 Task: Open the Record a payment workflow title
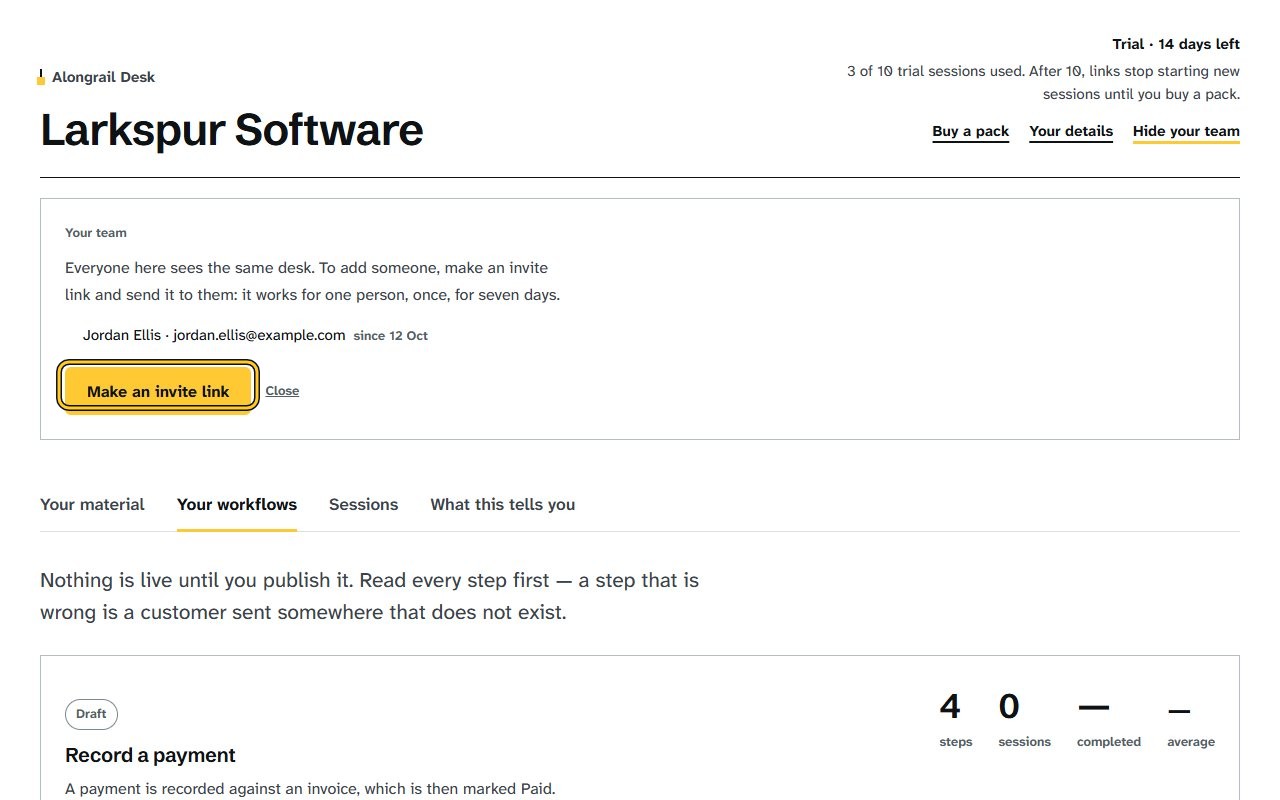coord(150,755)
